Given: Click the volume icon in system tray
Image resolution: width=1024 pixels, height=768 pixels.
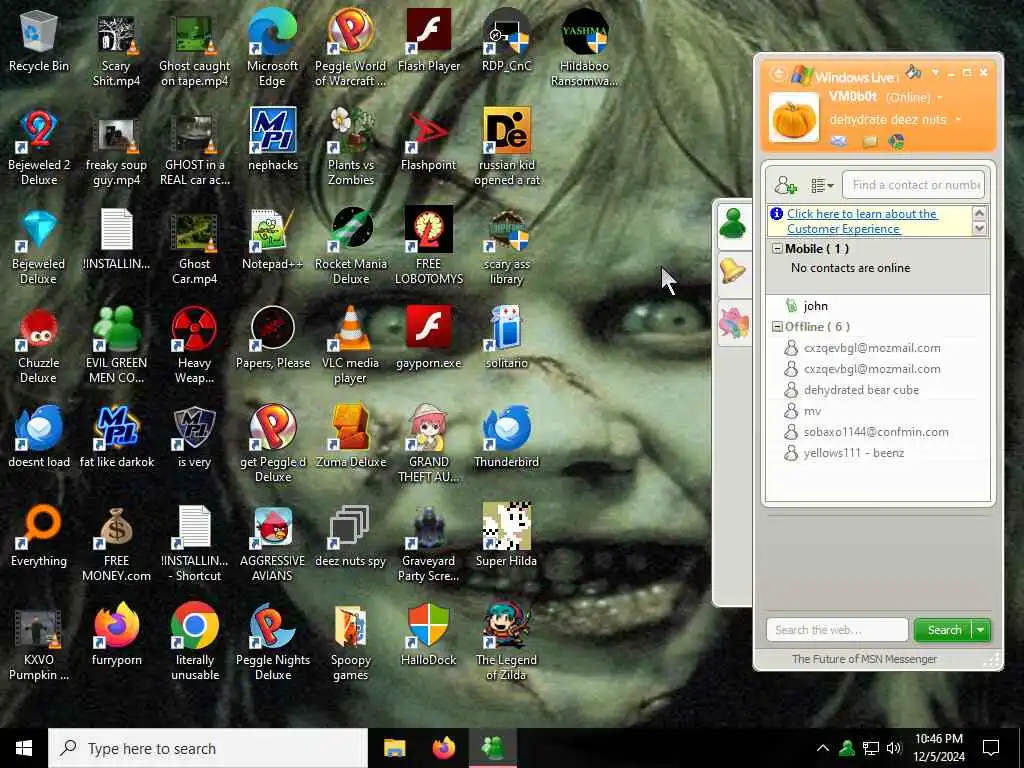Looking at the screenshot, I should tap(894, 748).
